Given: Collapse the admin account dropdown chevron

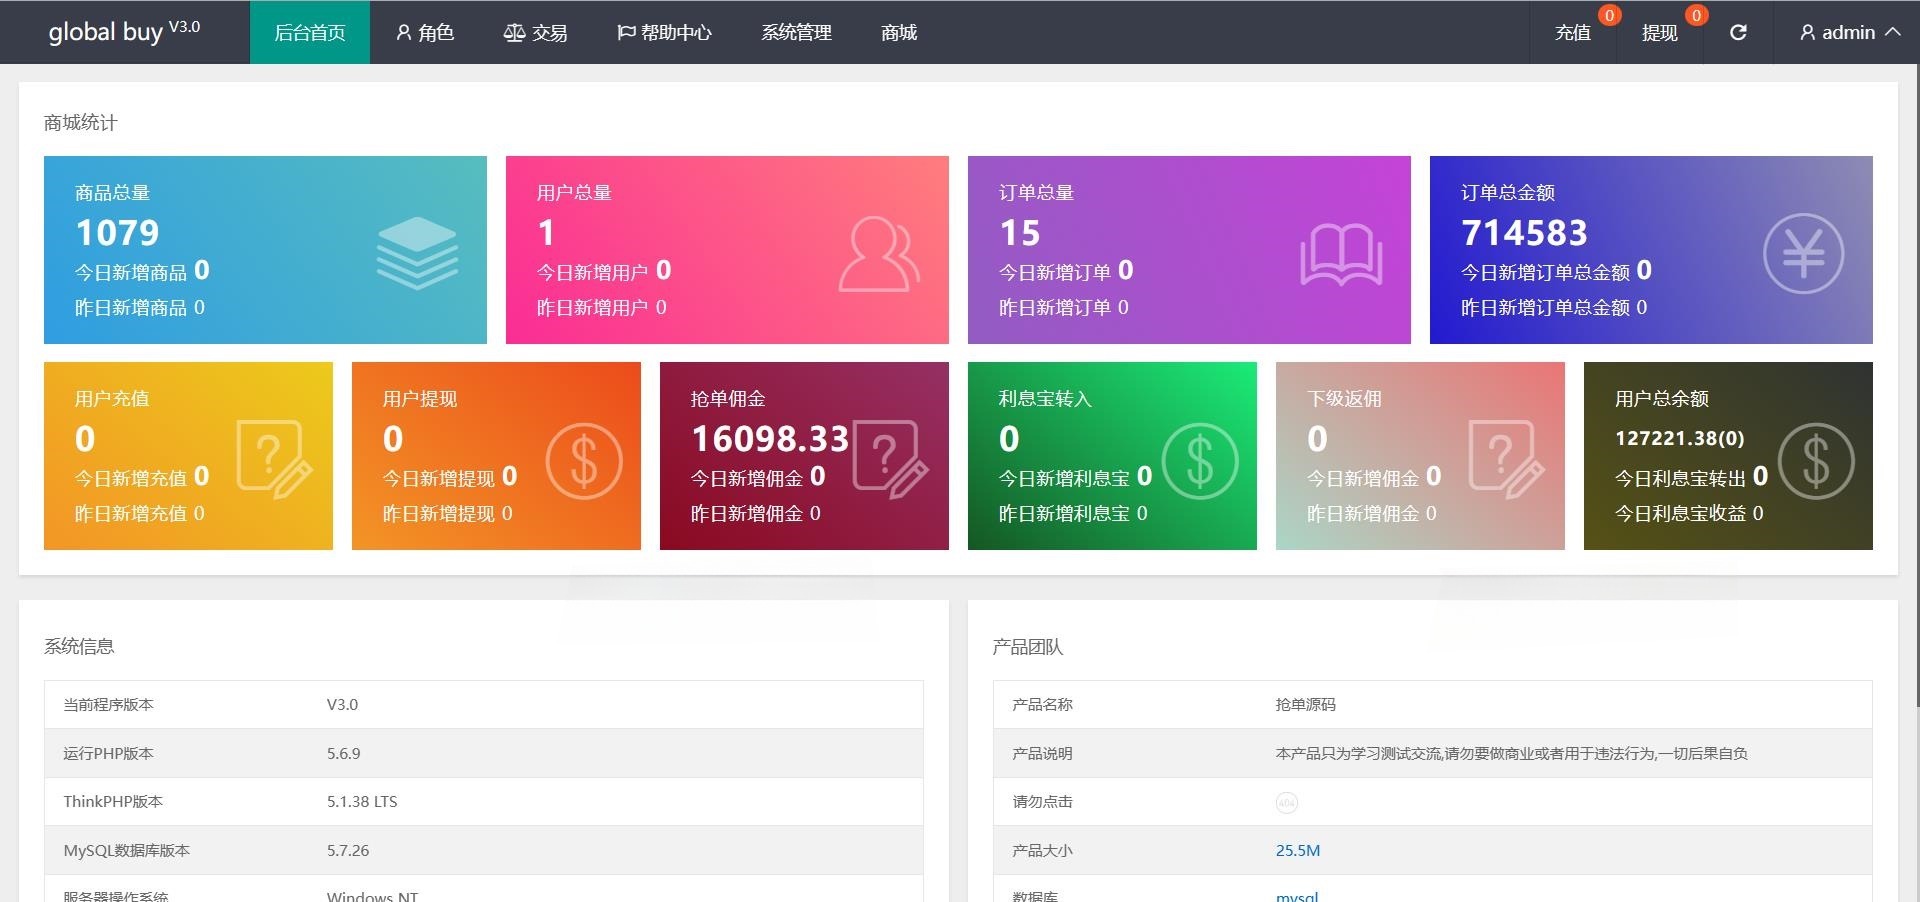Looking at the screenshot, I should point(1895,32).
